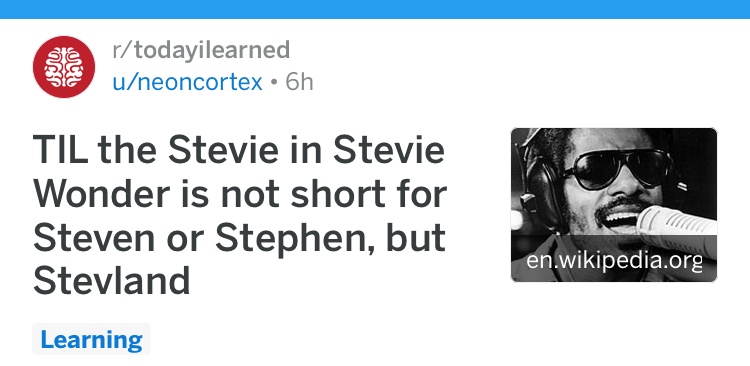Click the dot separator before 6h
The image size is (750, 366).
coord(274,82)
